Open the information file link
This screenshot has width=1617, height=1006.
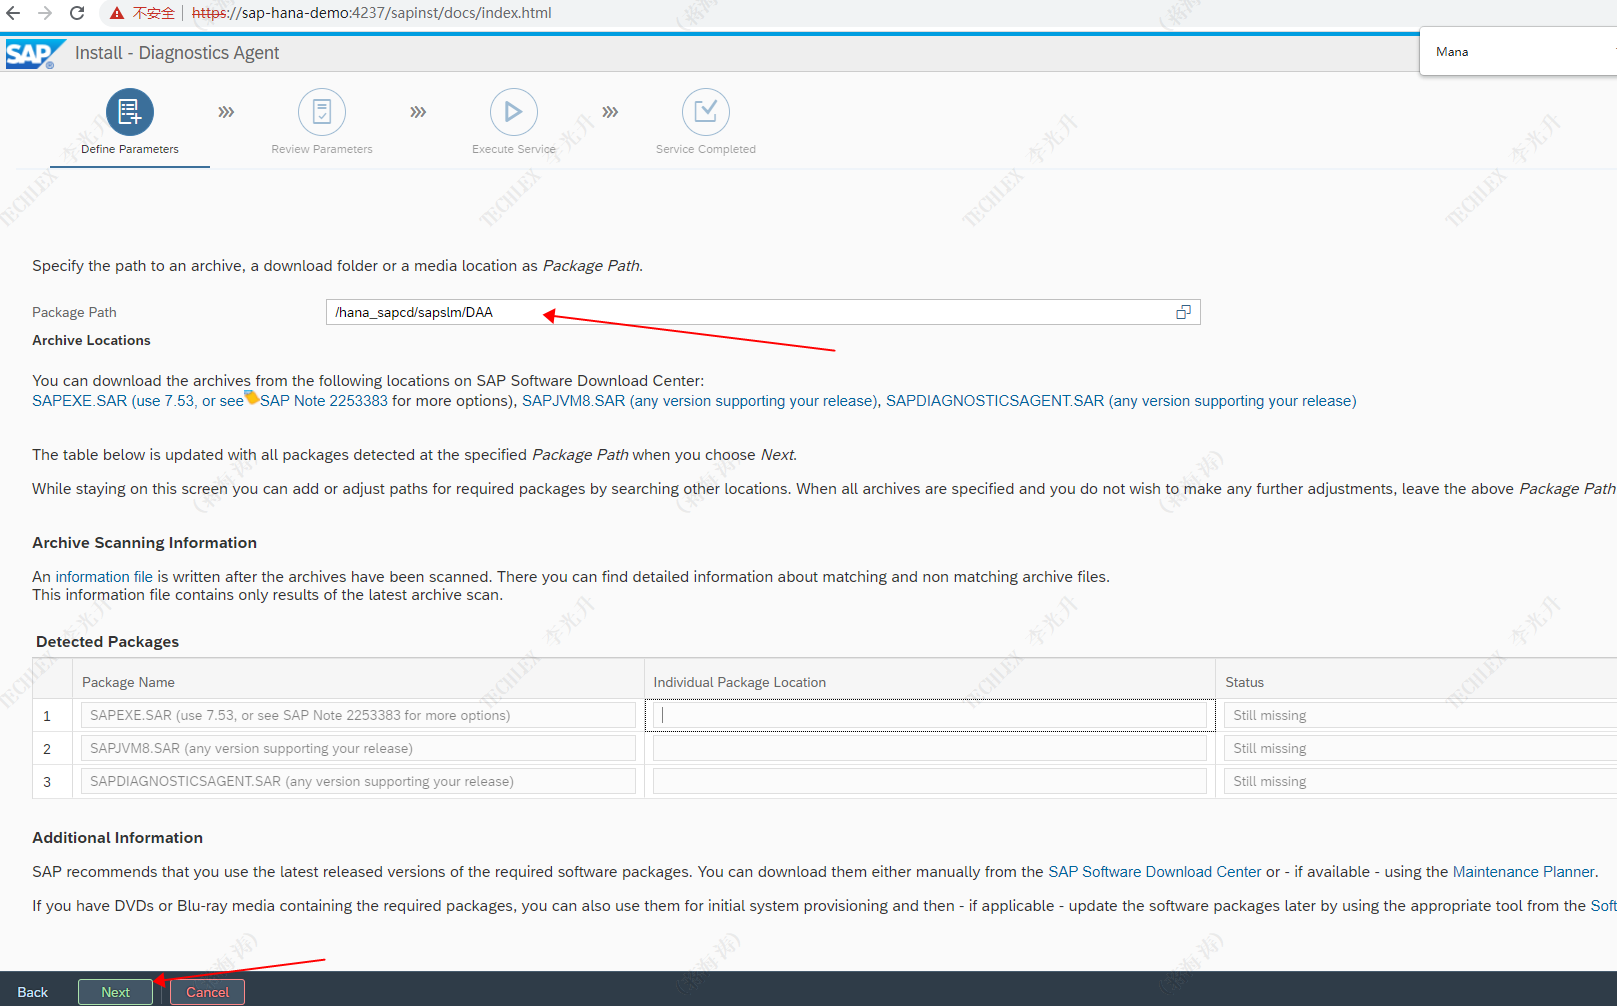pos(104,577)
